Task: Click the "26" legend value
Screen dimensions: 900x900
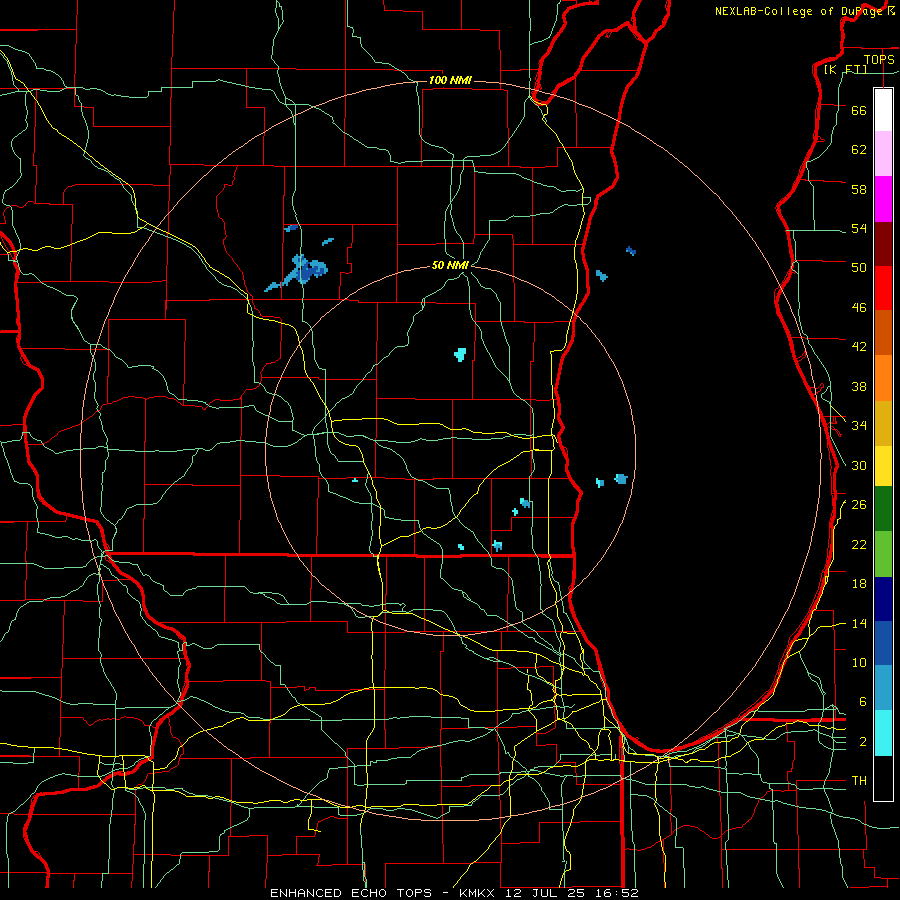Action: 859,505
